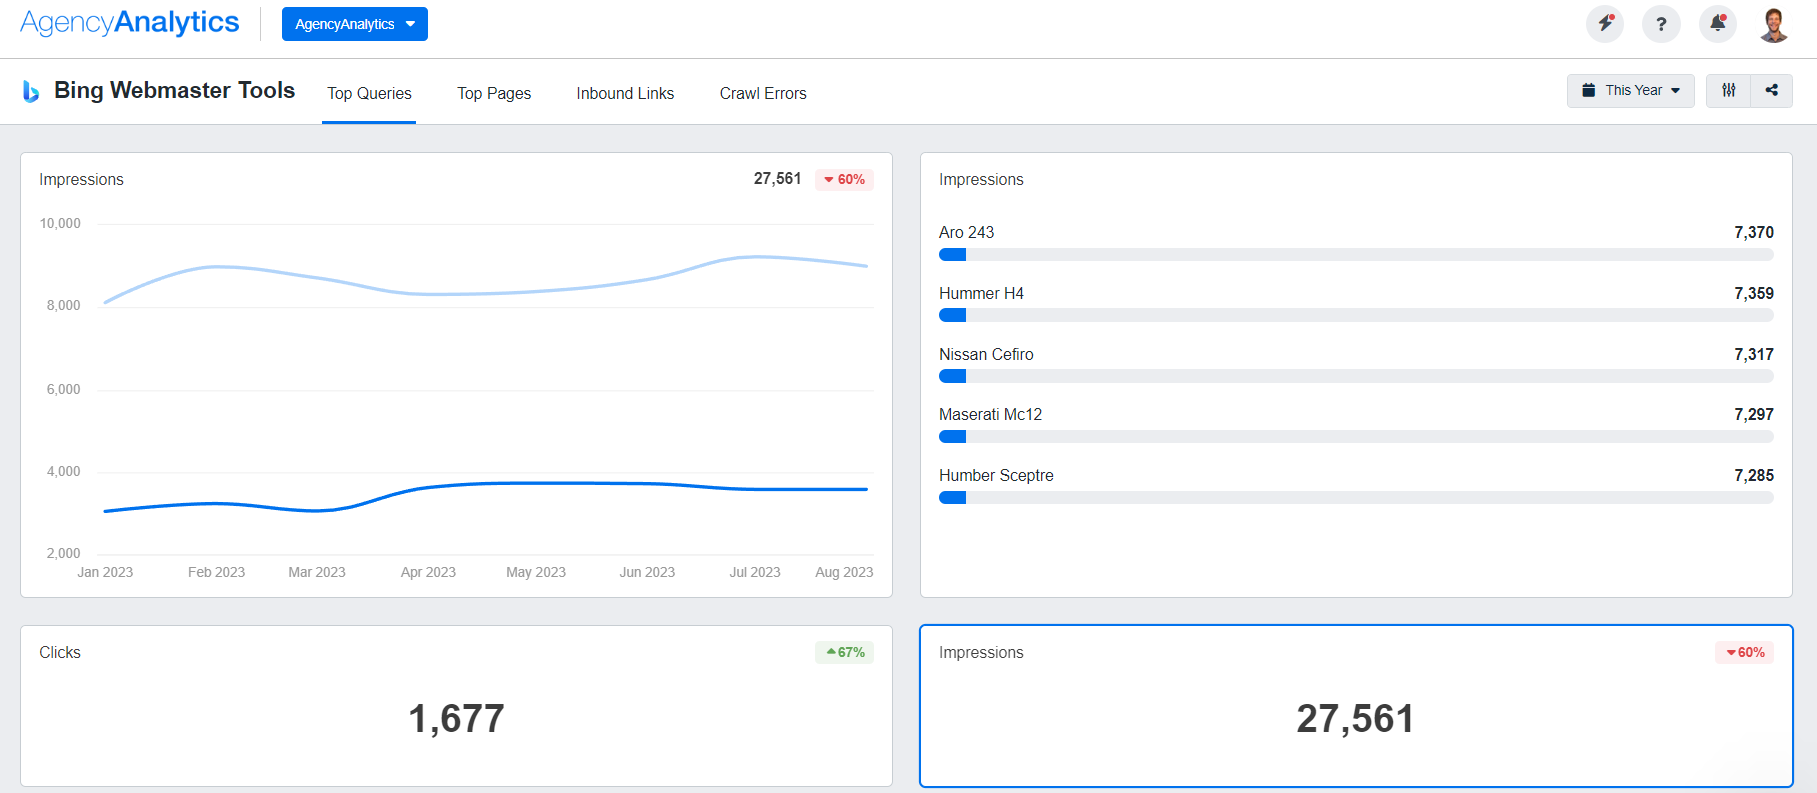1817x793 pixels.
Task: Open the notifications bell icon
Action: tap(1718, 24)
